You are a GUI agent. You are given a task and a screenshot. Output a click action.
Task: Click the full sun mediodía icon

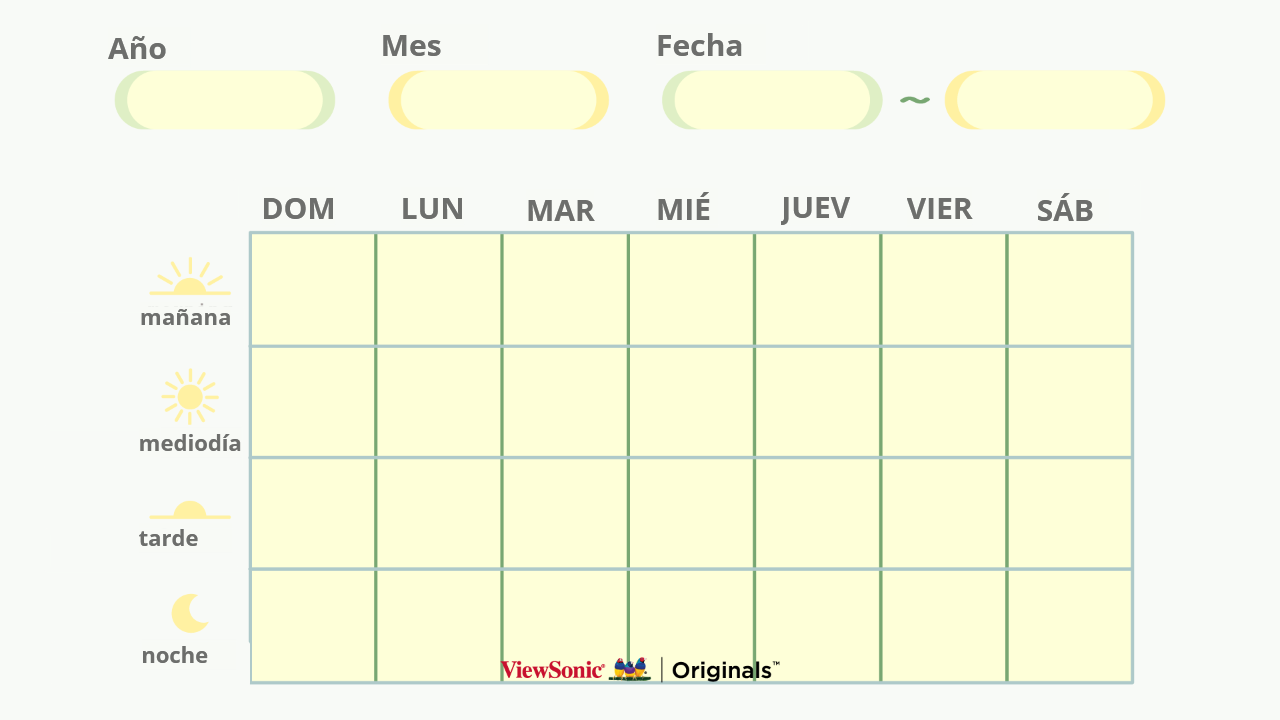click(189, 397)
